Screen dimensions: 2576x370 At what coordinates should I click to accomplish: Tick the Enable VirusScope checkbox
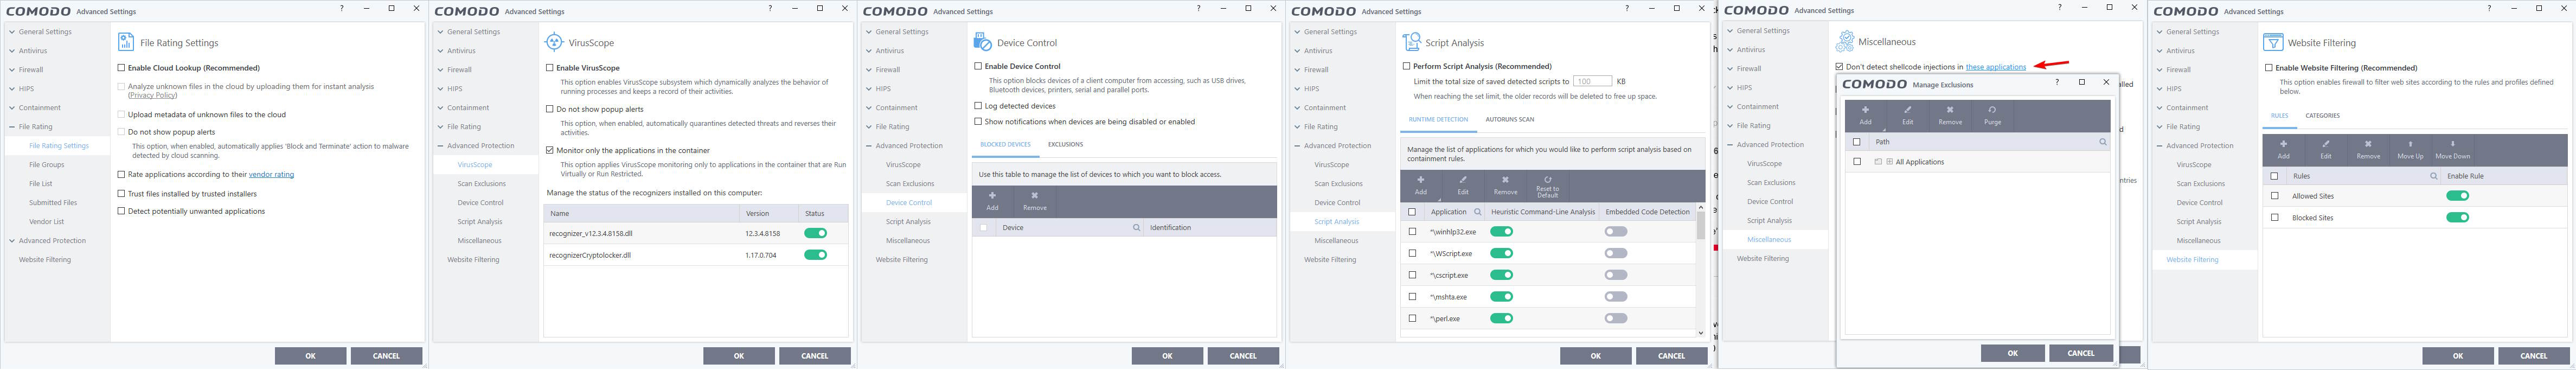click(550, 68)
